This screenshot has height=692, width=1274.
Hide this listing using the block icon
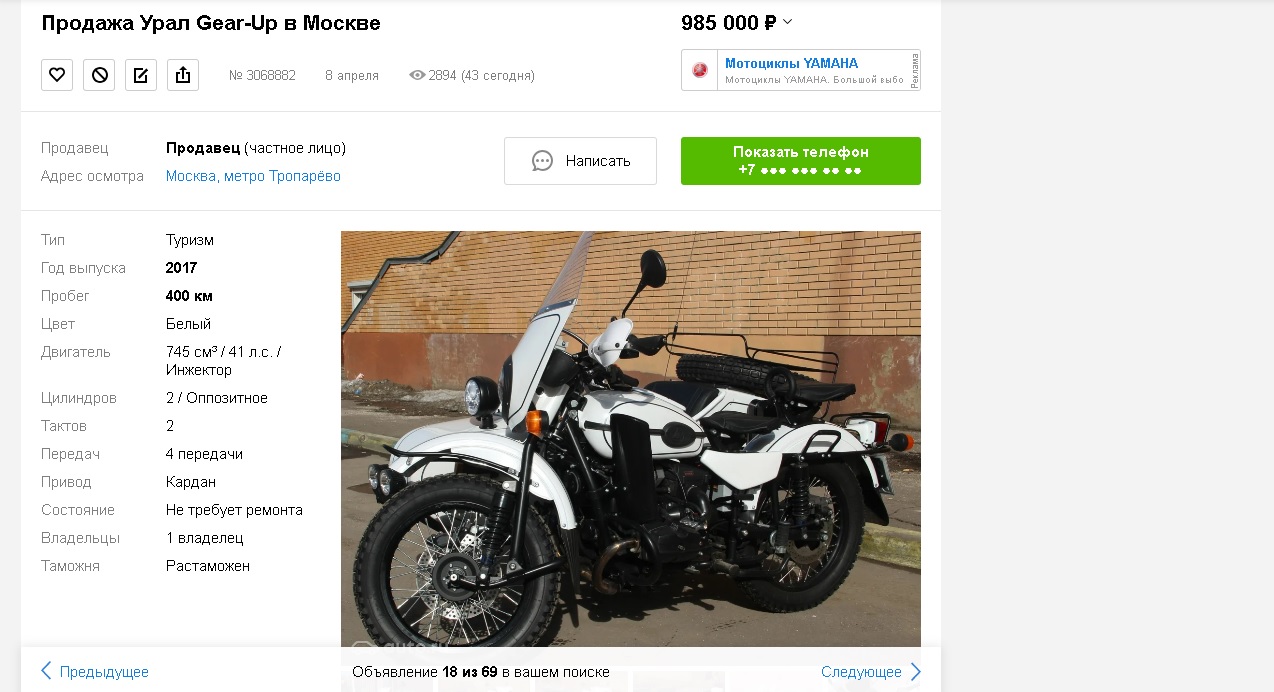[x=99, y=75]
